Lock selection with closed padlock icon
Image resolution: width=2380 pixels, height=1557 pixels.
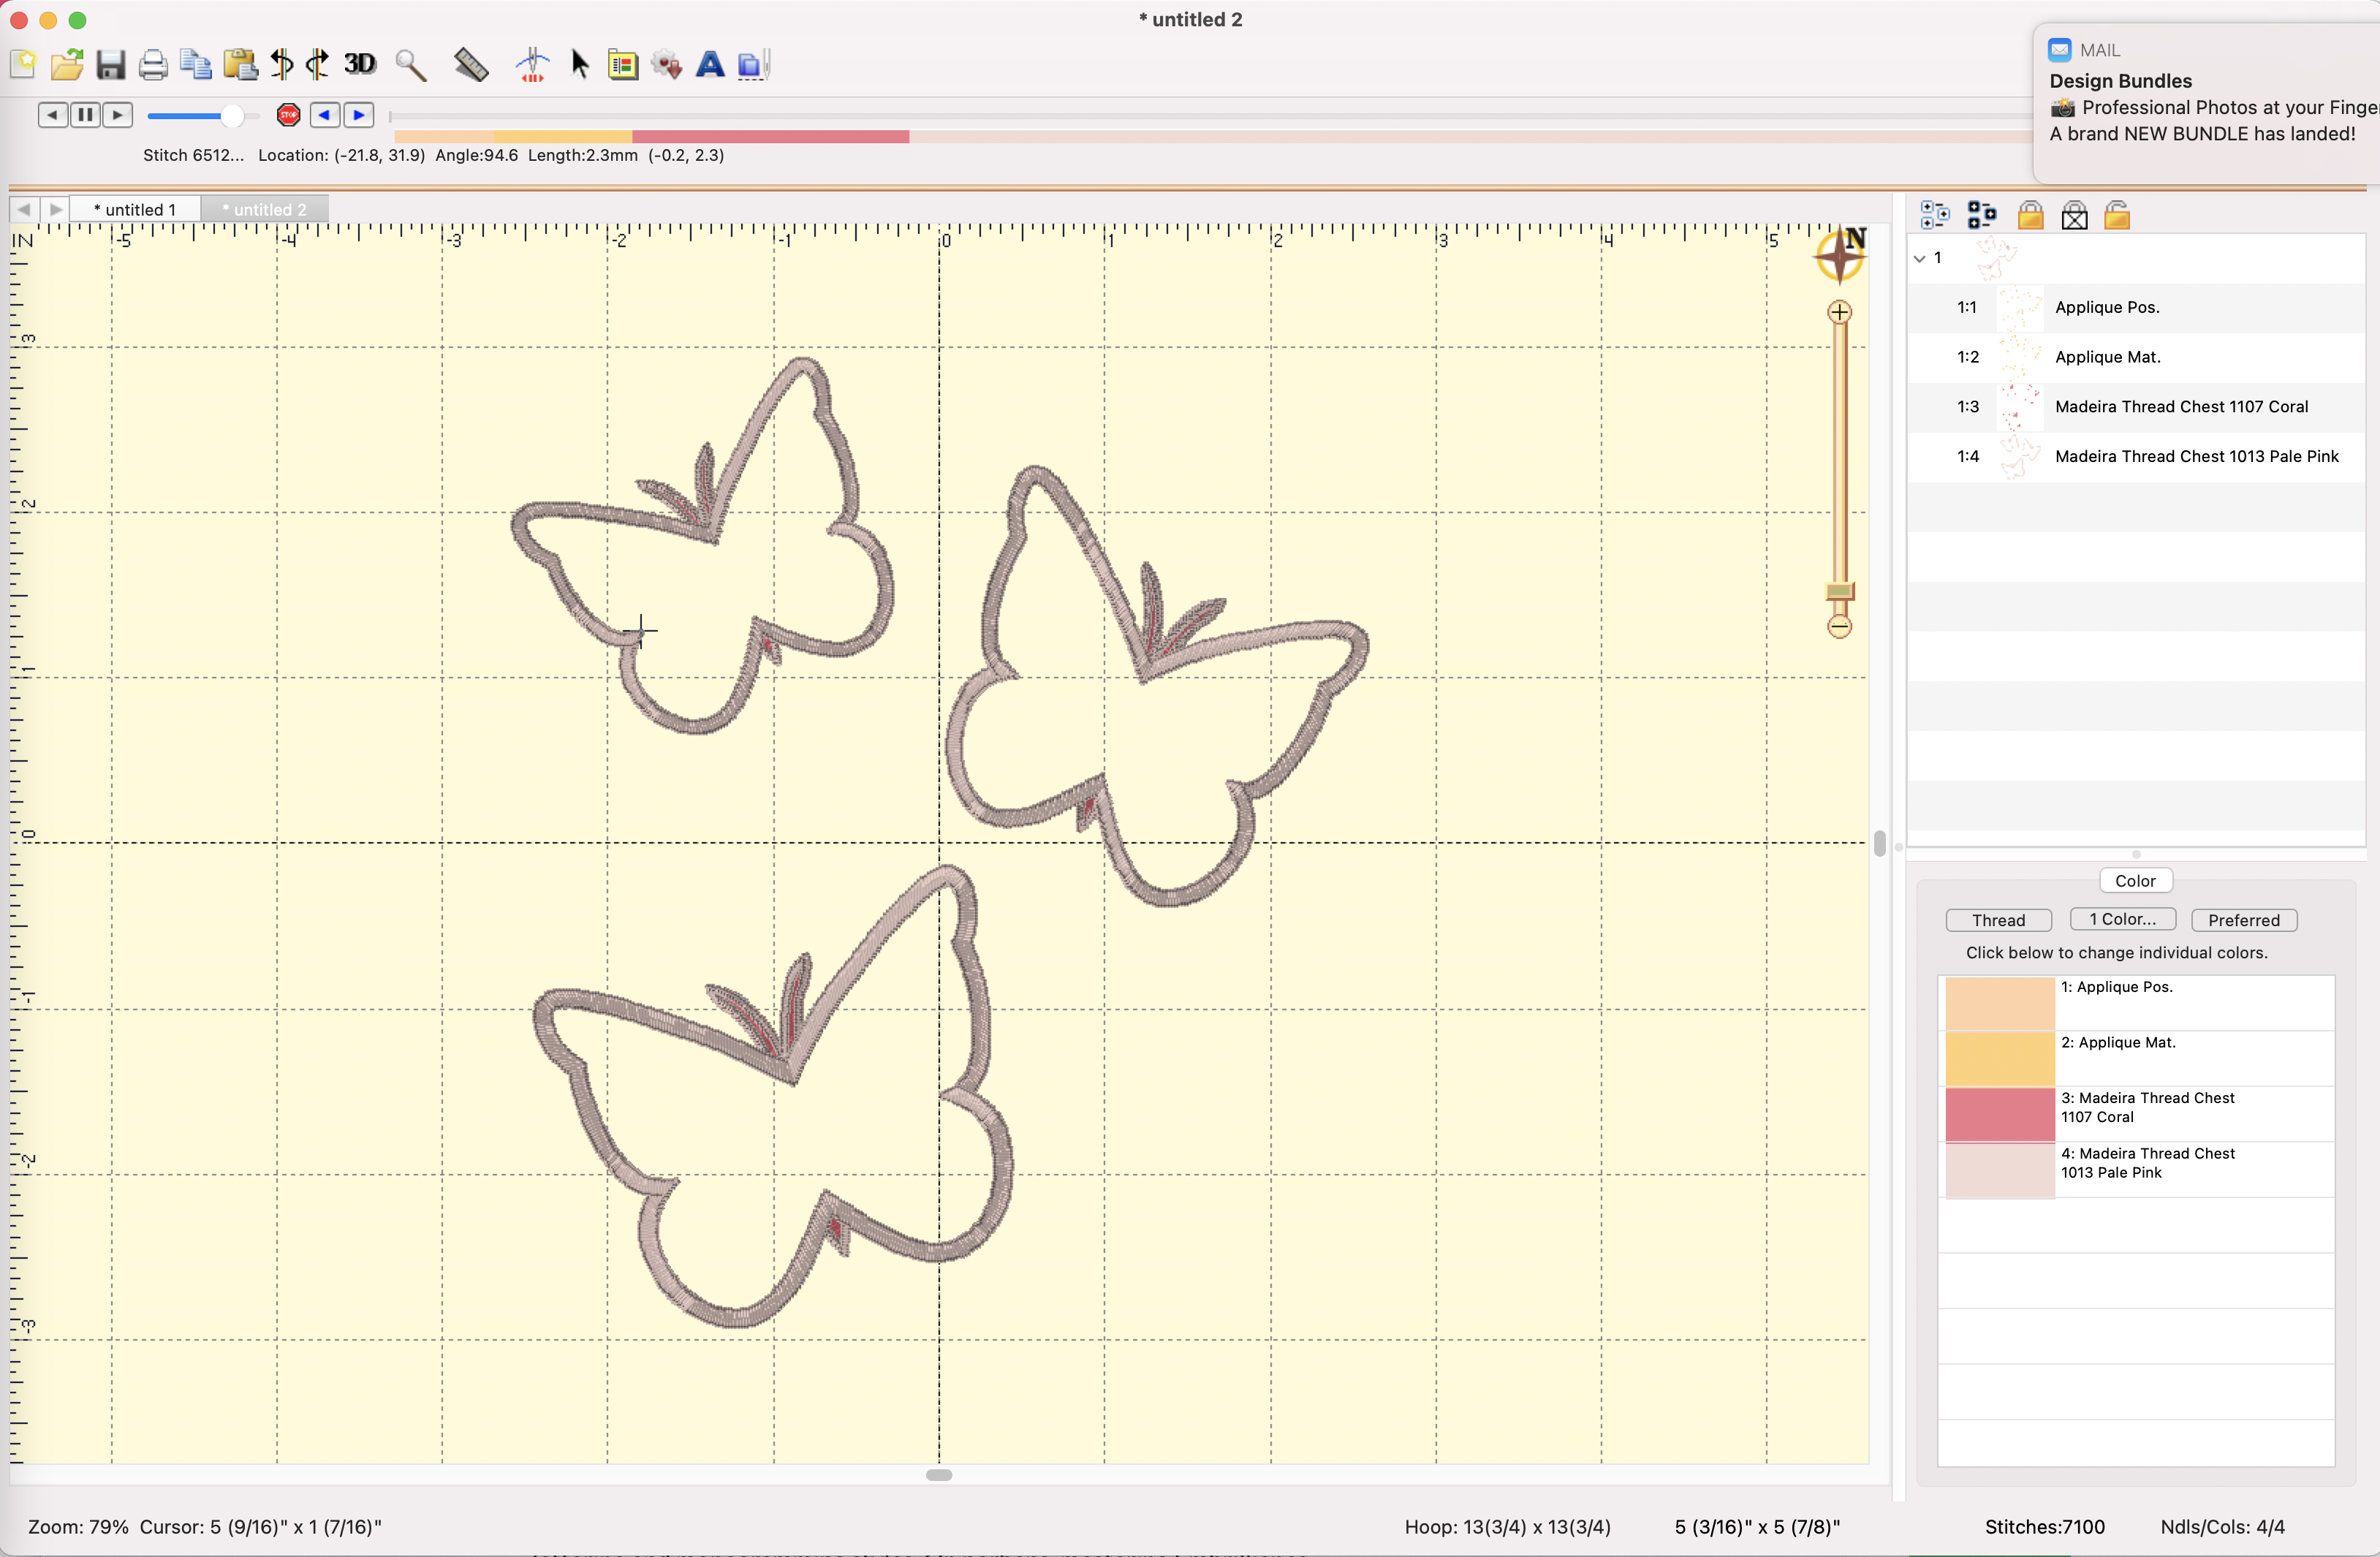[x=2030, y=215]
